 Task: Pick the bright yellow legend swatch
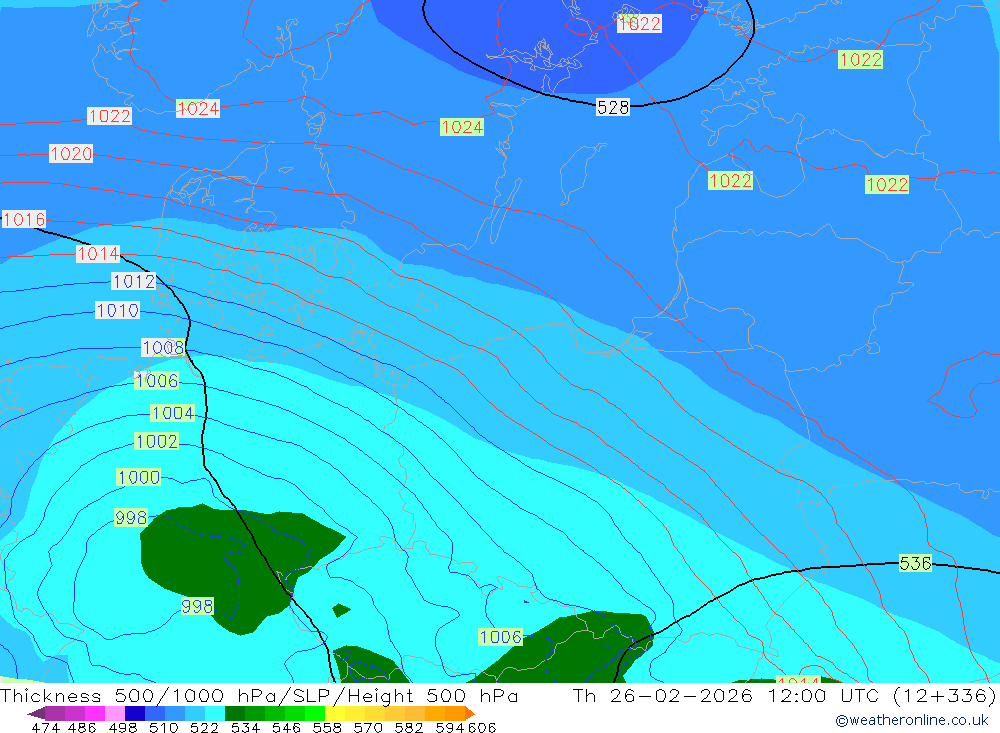[x=335, y=713]
